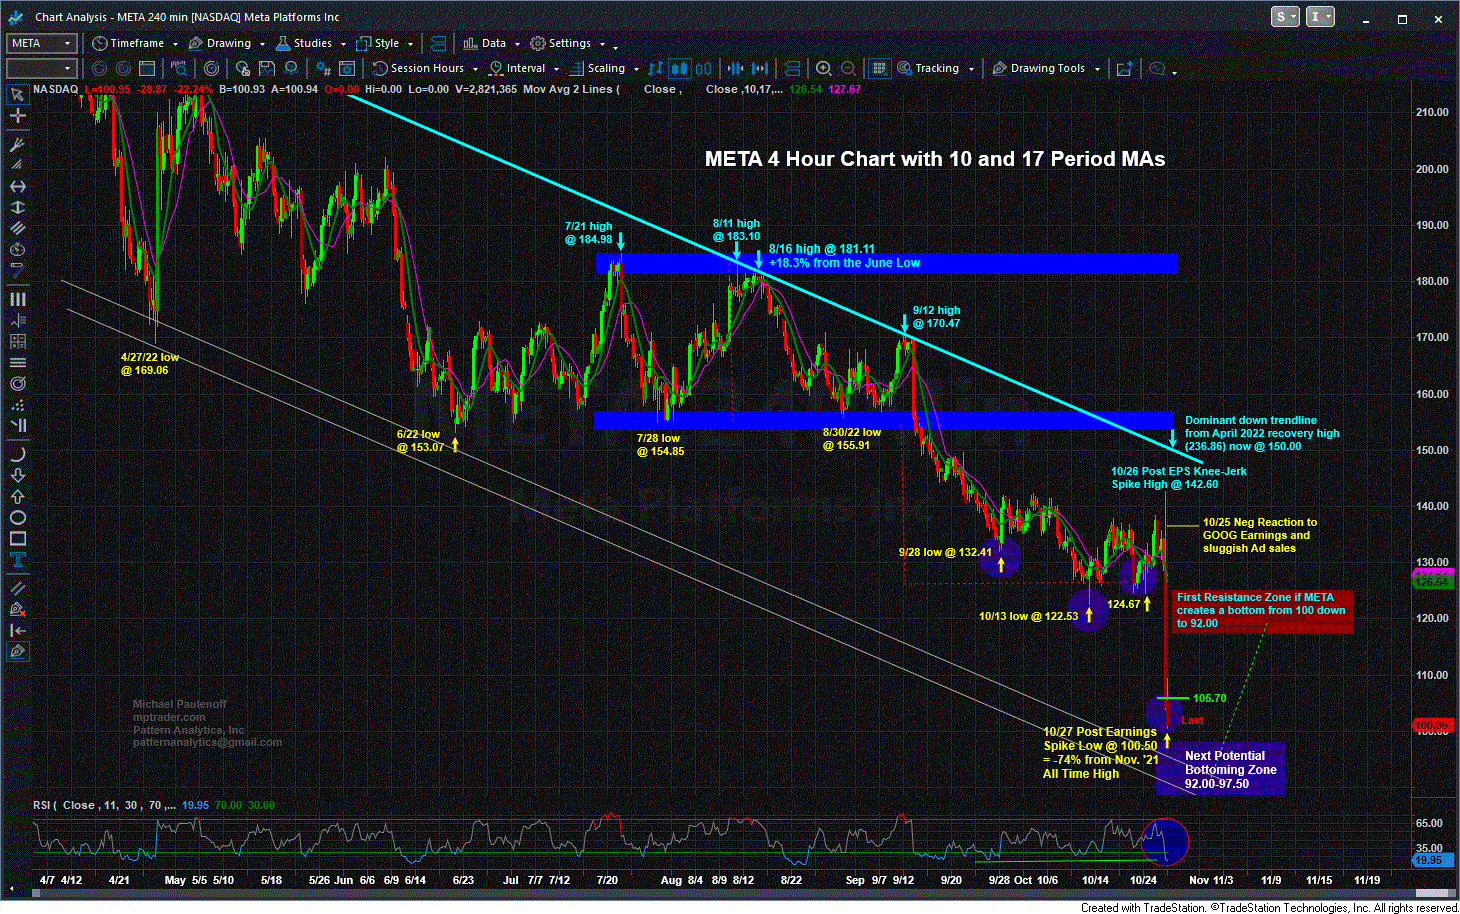
Task: Toggle decrease bar spacing button
Action: tap(735, 68)
